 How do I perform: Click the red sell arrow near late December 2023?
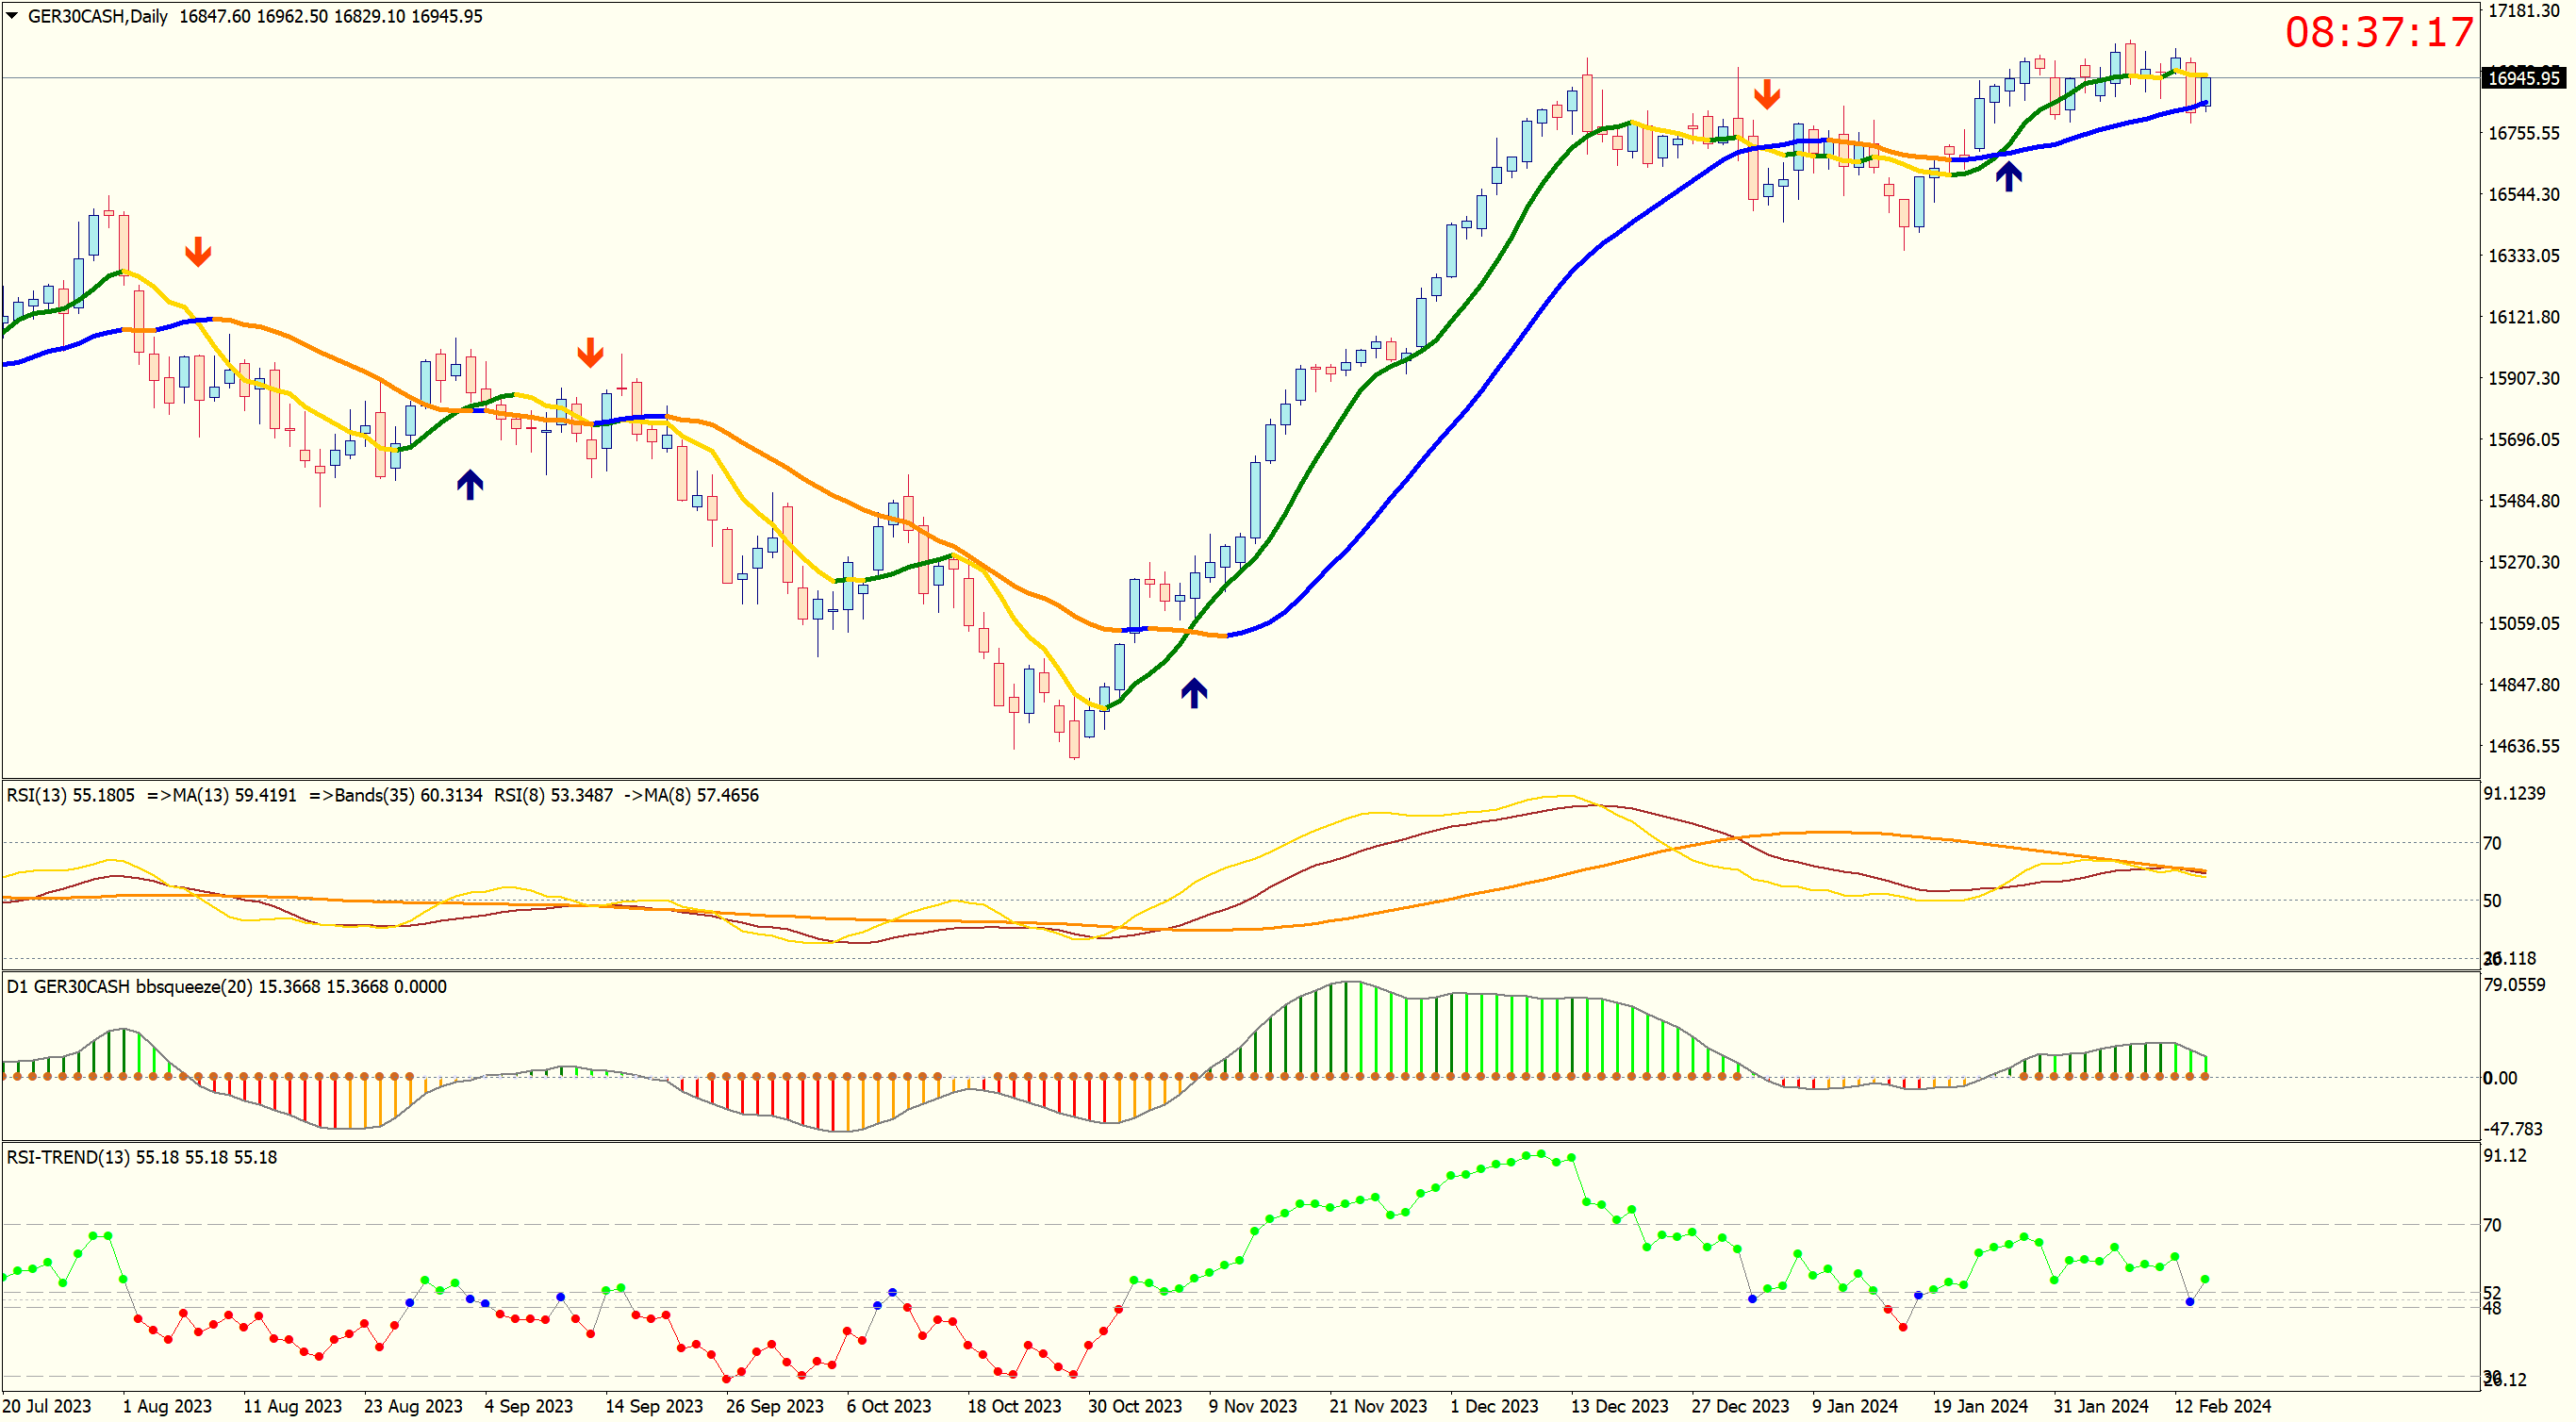tap(1766, 94)
